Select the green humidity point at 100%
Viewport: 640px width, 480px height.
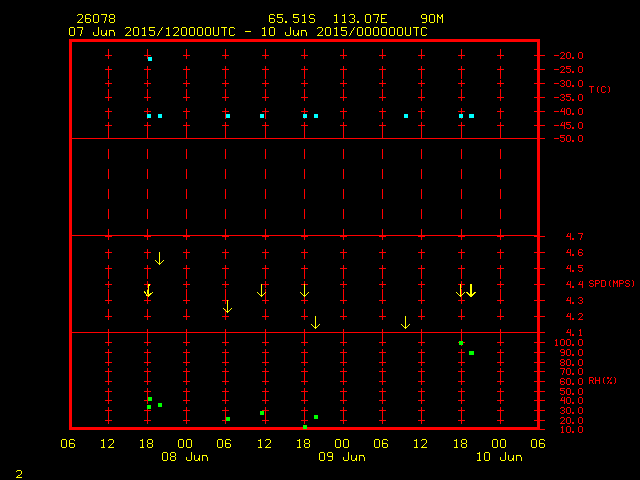coord(461,343)
